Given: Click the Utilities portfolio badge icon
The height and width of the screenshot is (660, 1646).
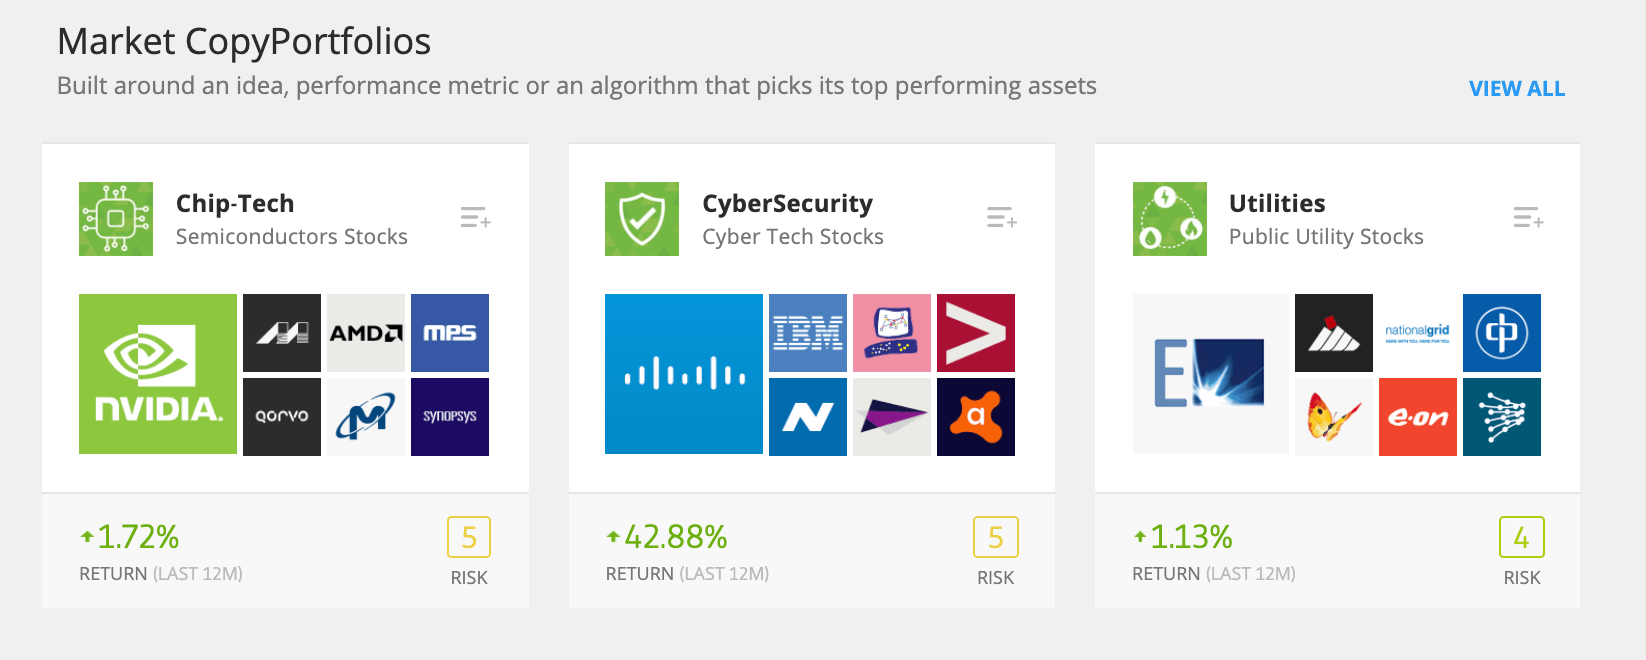Looking at the screenshot, I should pos(1169,218).
